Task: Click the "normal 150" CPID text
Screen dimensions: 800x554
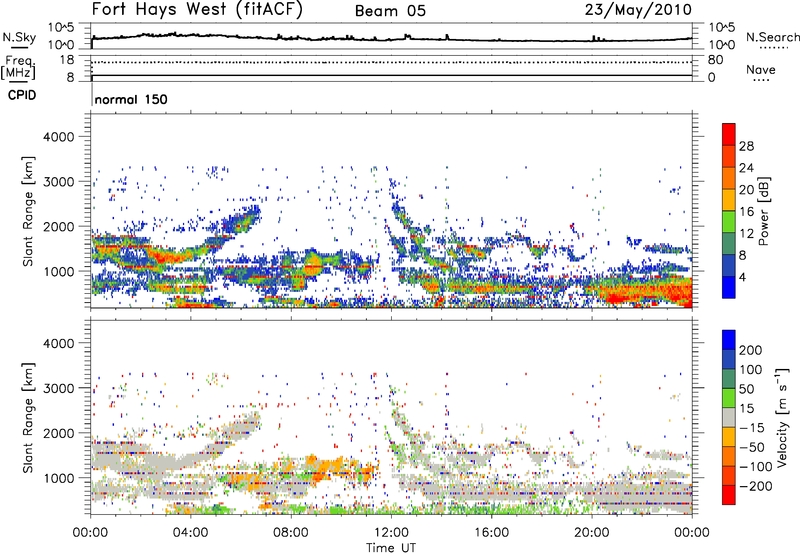Action: (131, 99)
